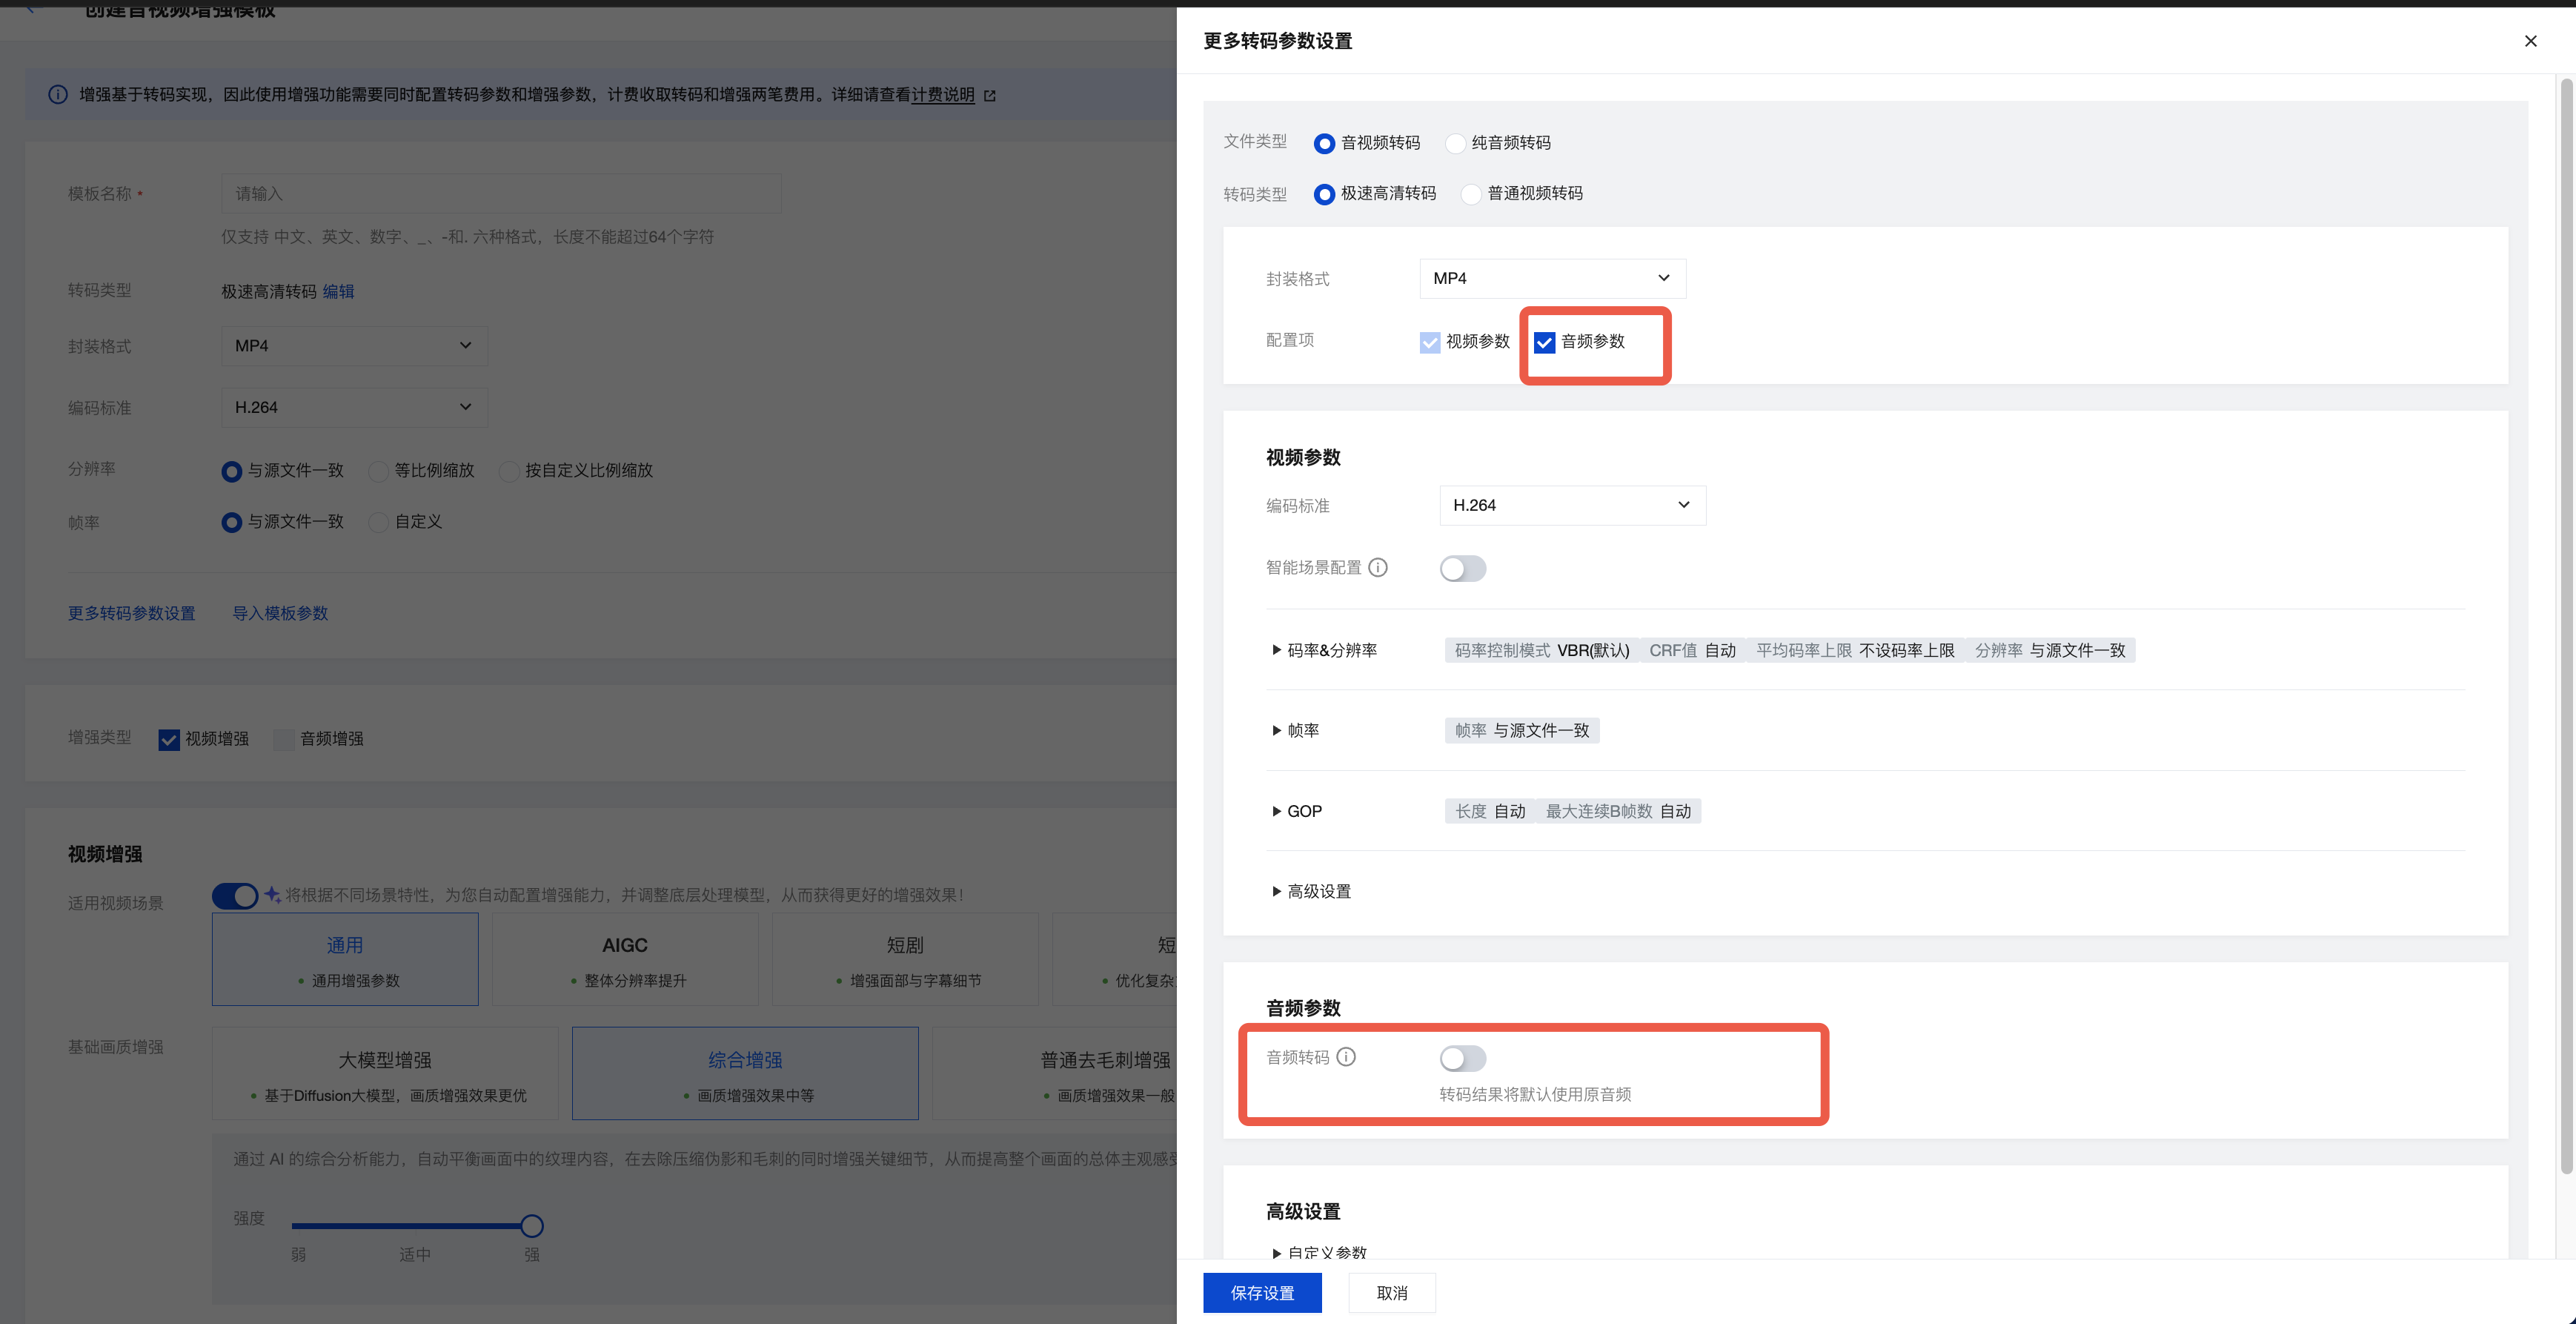The height and width of the screenshot is (1324, 2576).
Task: Click info icon beside 音频转码 label
Action: click(x=1346, y=1057)
